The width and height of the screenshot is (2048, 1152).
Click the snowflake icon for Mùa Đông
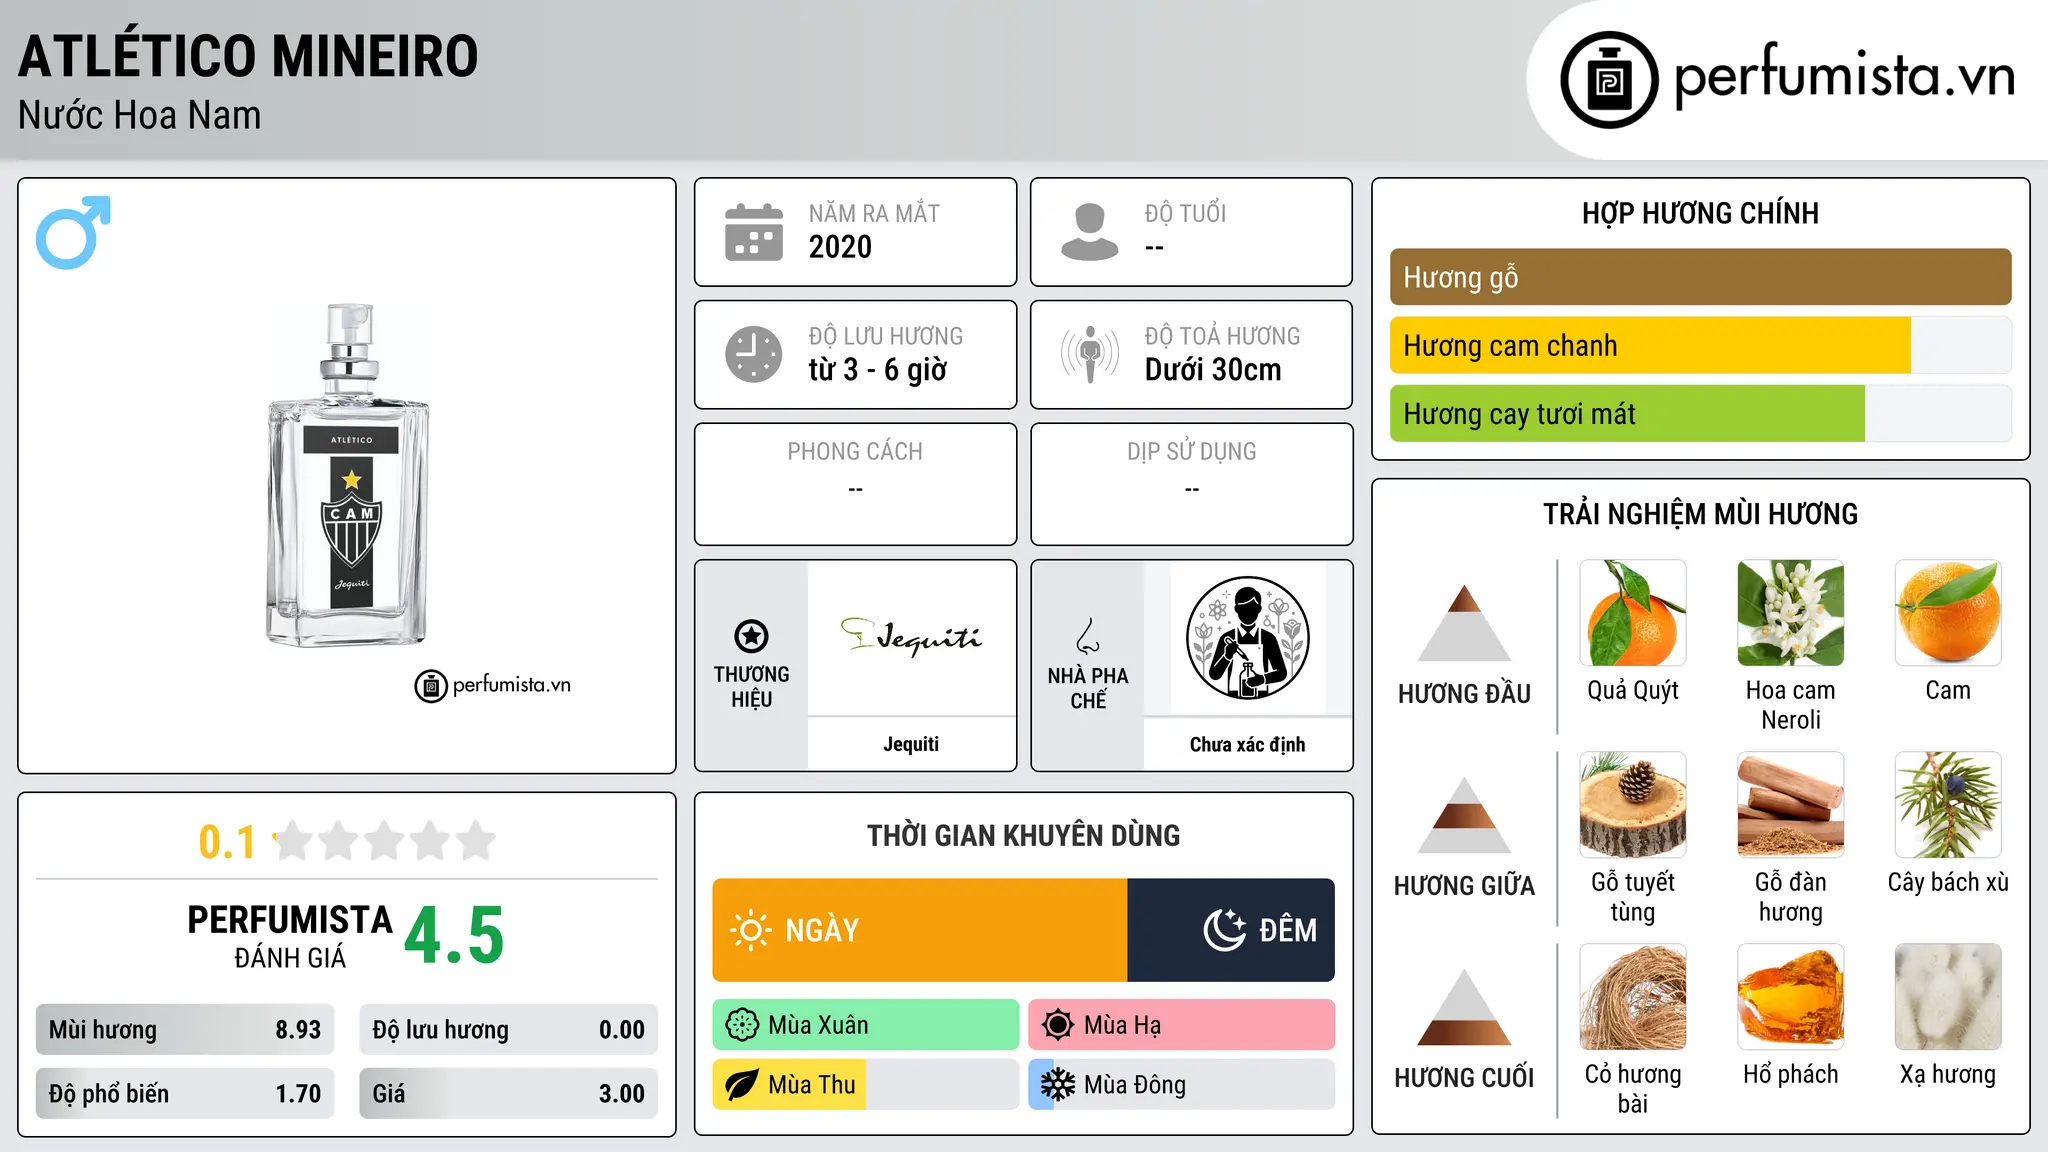click(x=1058, y=1085)
